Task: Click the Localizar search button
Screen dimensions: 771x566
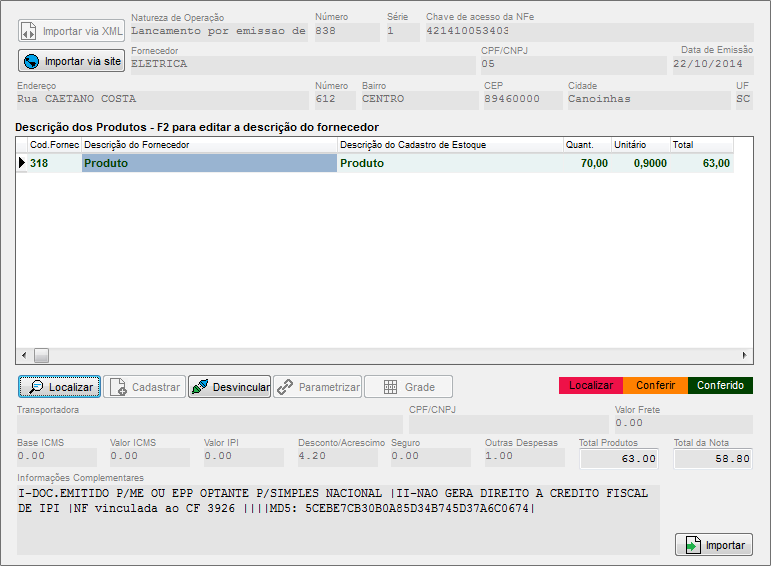Action: (x=59, y=387)
